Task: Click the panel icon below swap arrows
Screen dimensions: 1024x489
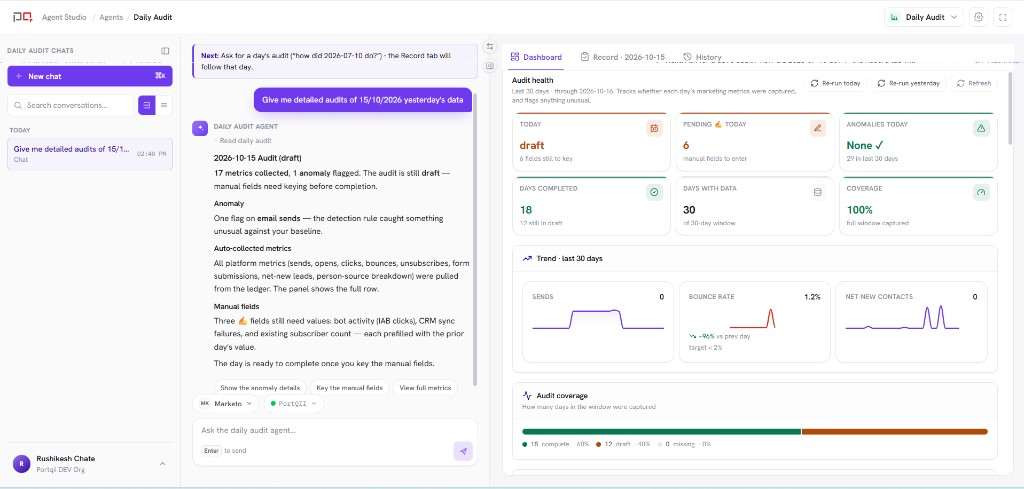Action: click(x=490, y=66)
